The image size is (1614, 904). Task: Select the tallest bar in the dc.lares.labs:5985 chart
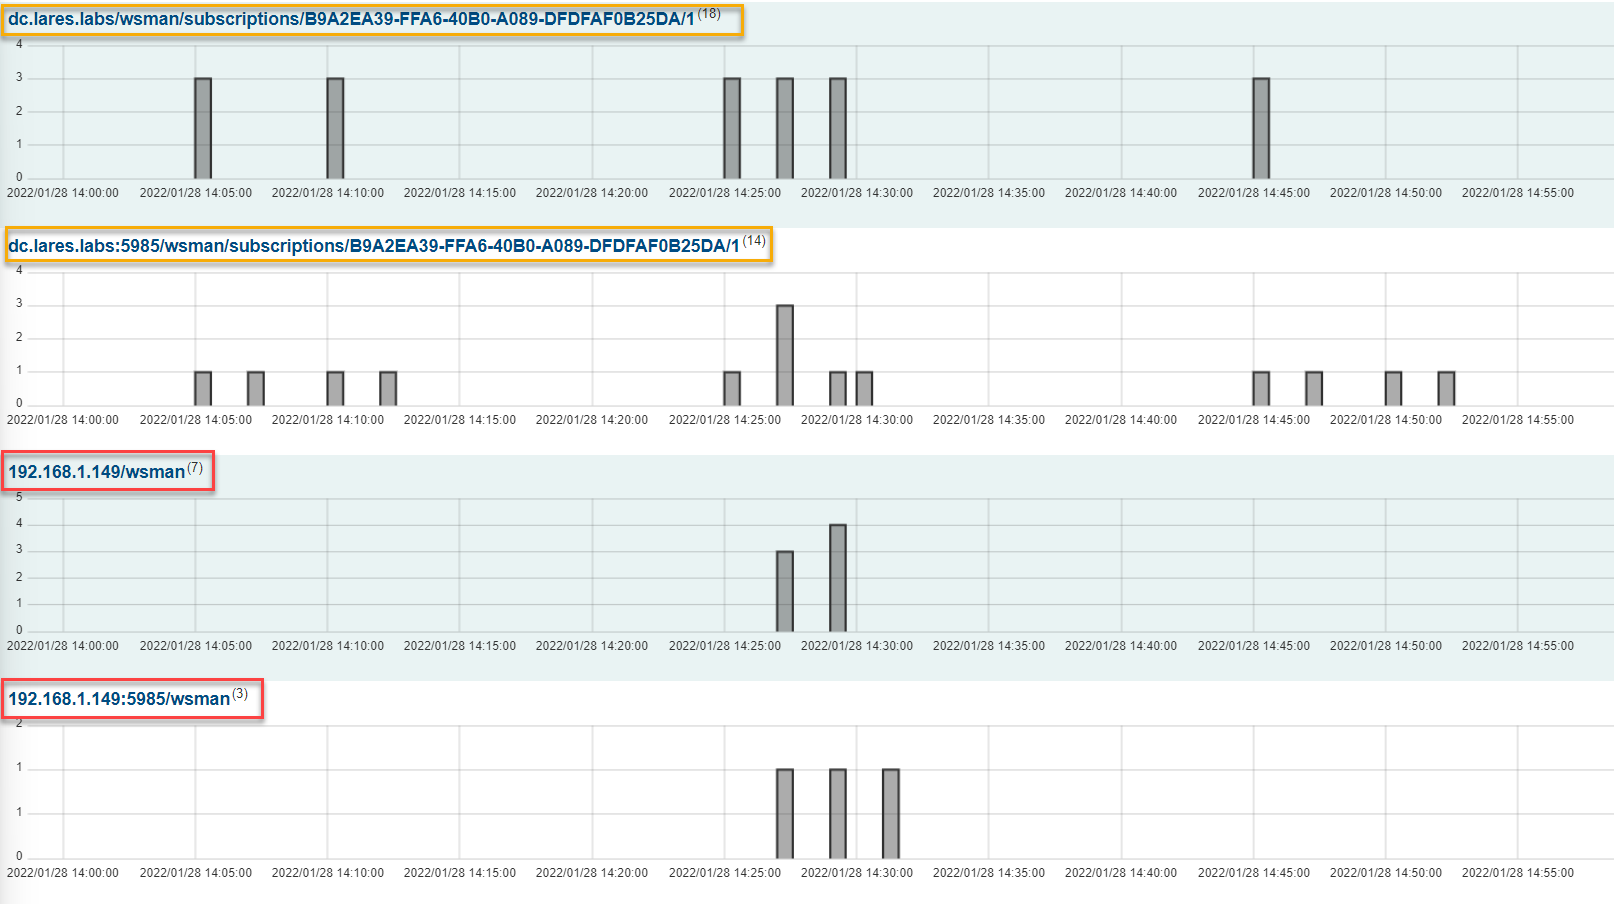pos(785,355)
